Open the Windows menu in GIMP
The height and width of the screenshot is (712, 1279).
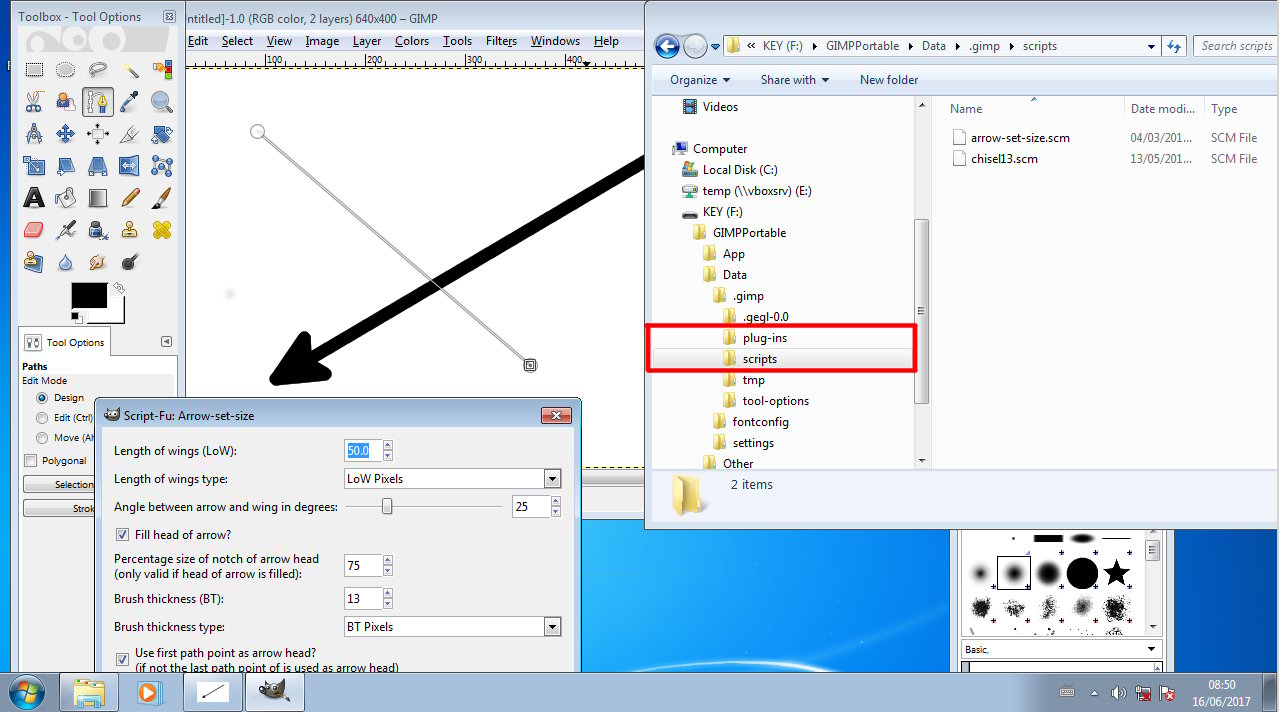pos(555,41)
